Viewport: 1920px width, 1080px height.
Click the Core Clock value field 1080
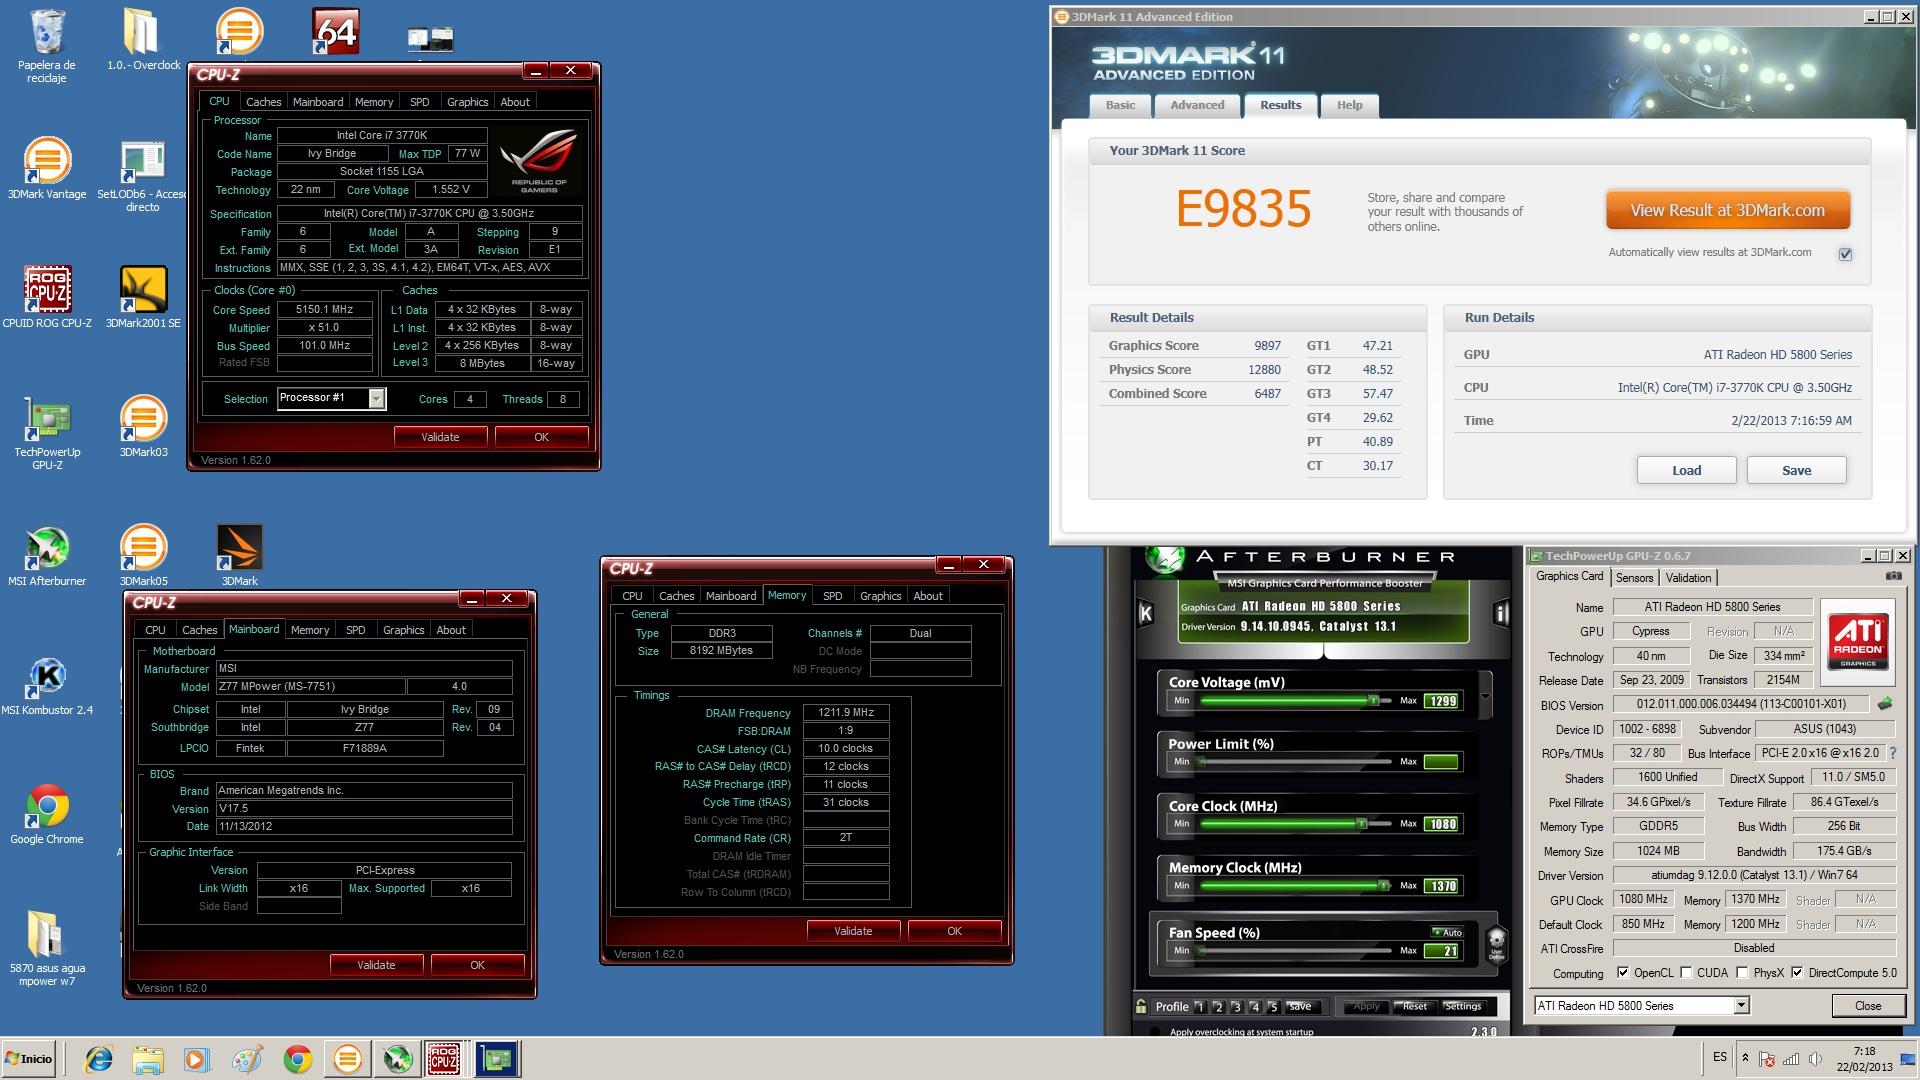[1442, 824]
